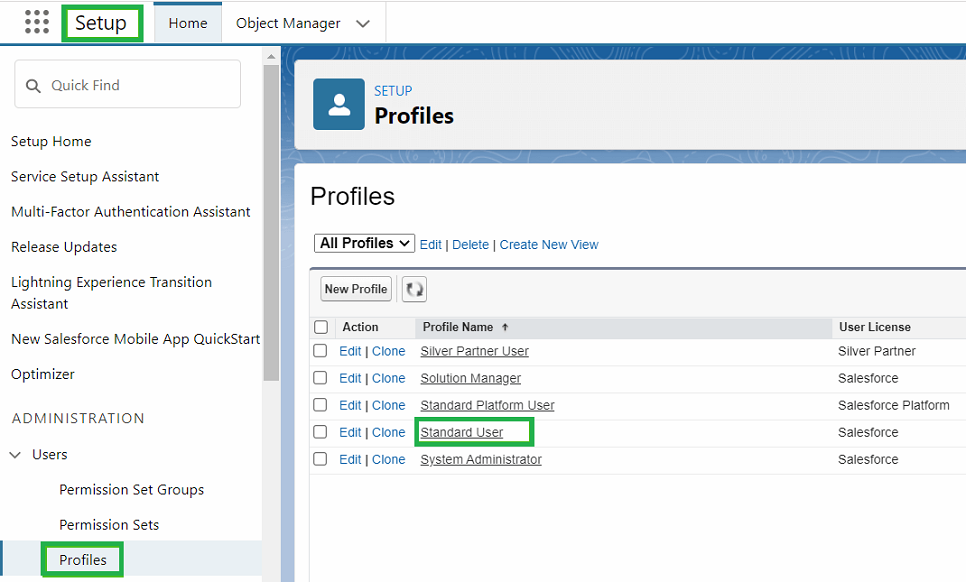
Task: Refresh the profile list
Action: [414, 288]
